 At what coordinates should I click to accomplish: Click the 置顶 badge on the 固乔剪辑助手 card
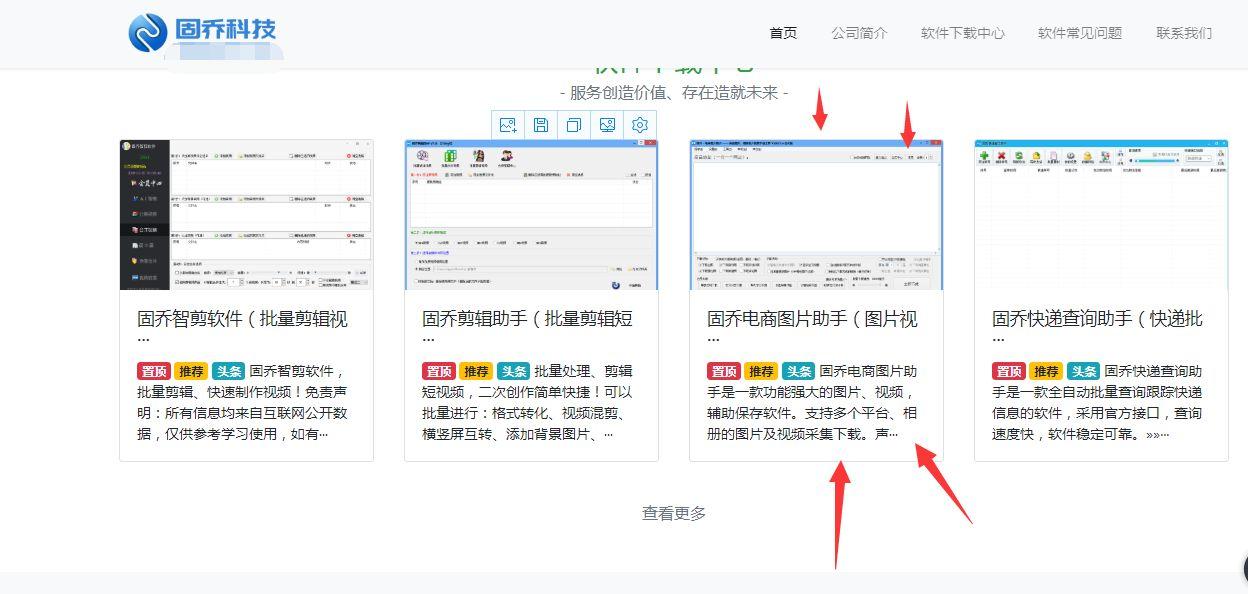click(x=439, y=371)
